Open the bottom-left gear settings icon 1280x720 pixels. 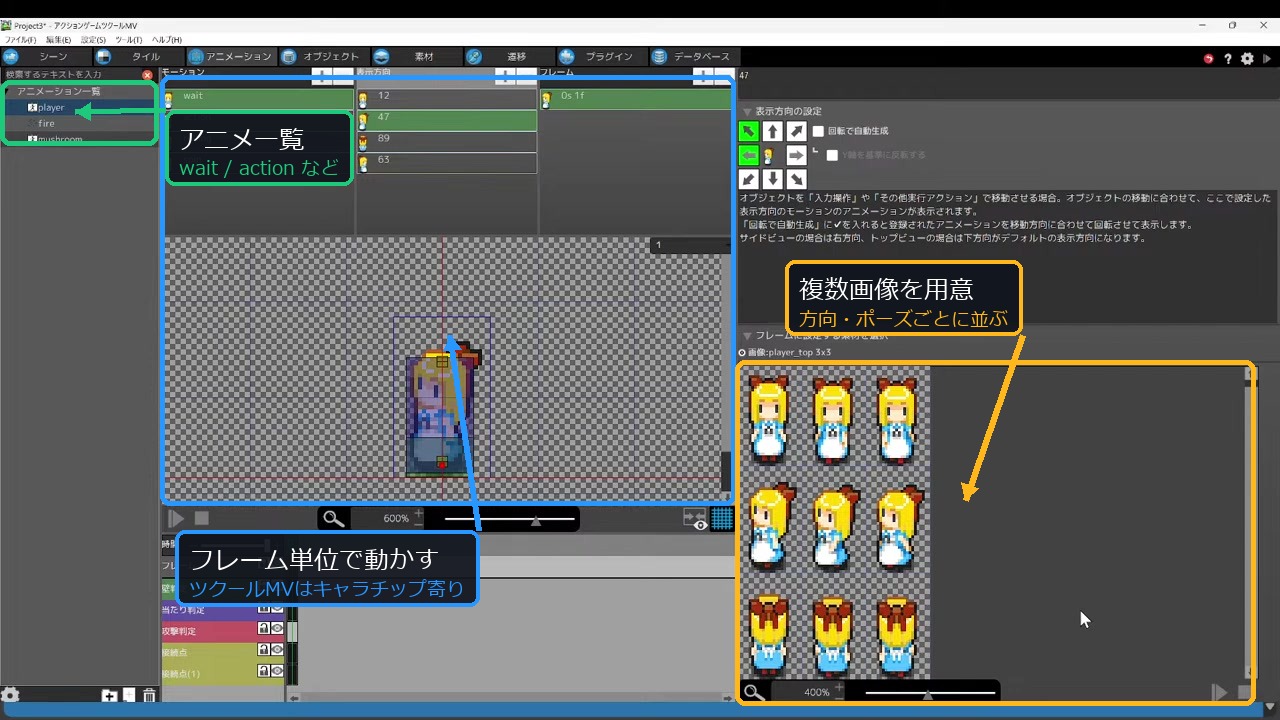point(10,696)
